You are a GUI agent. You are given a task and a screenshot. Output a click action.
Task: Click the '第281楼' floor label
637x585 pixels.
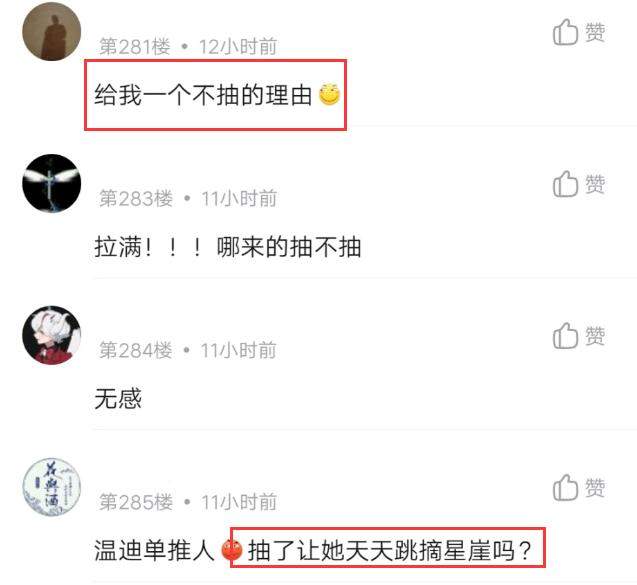tap(134, 46)
